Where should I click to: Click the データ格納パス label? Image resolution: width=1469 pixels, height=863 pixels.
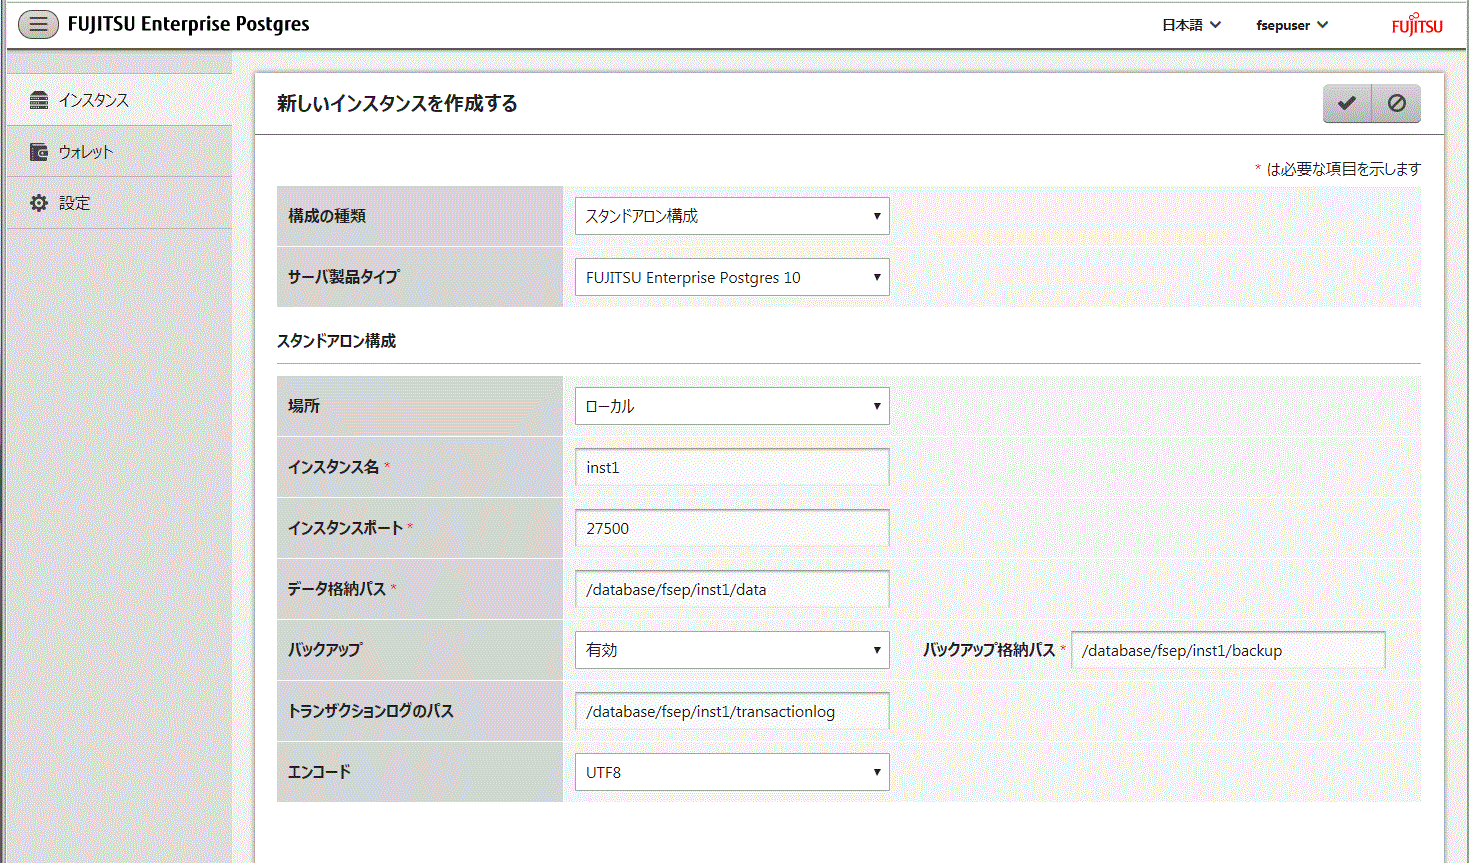(x=337, y=589)
